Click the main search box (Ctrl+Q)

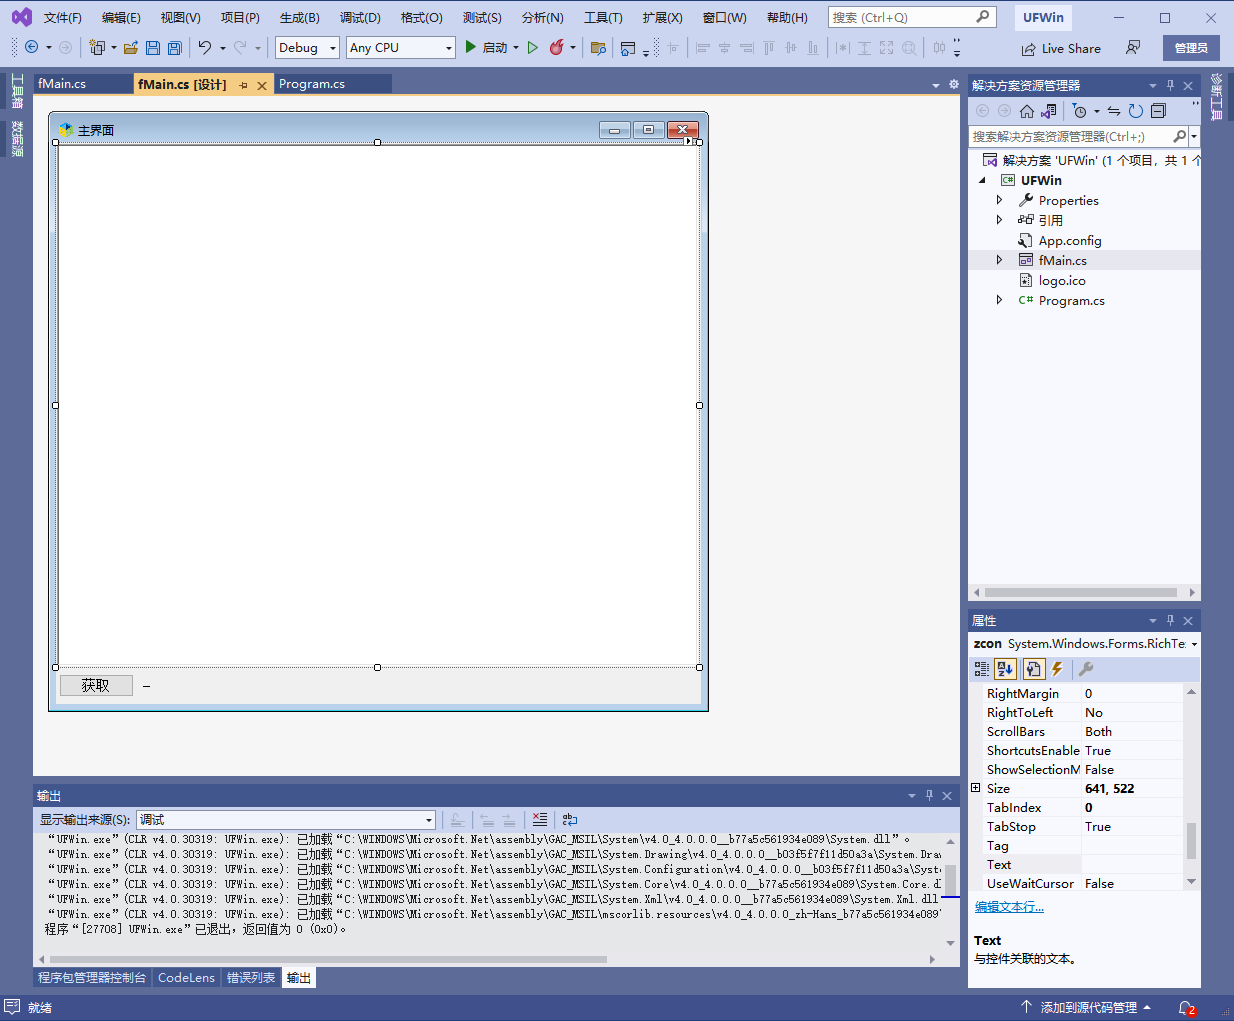[x=911, y=17]
